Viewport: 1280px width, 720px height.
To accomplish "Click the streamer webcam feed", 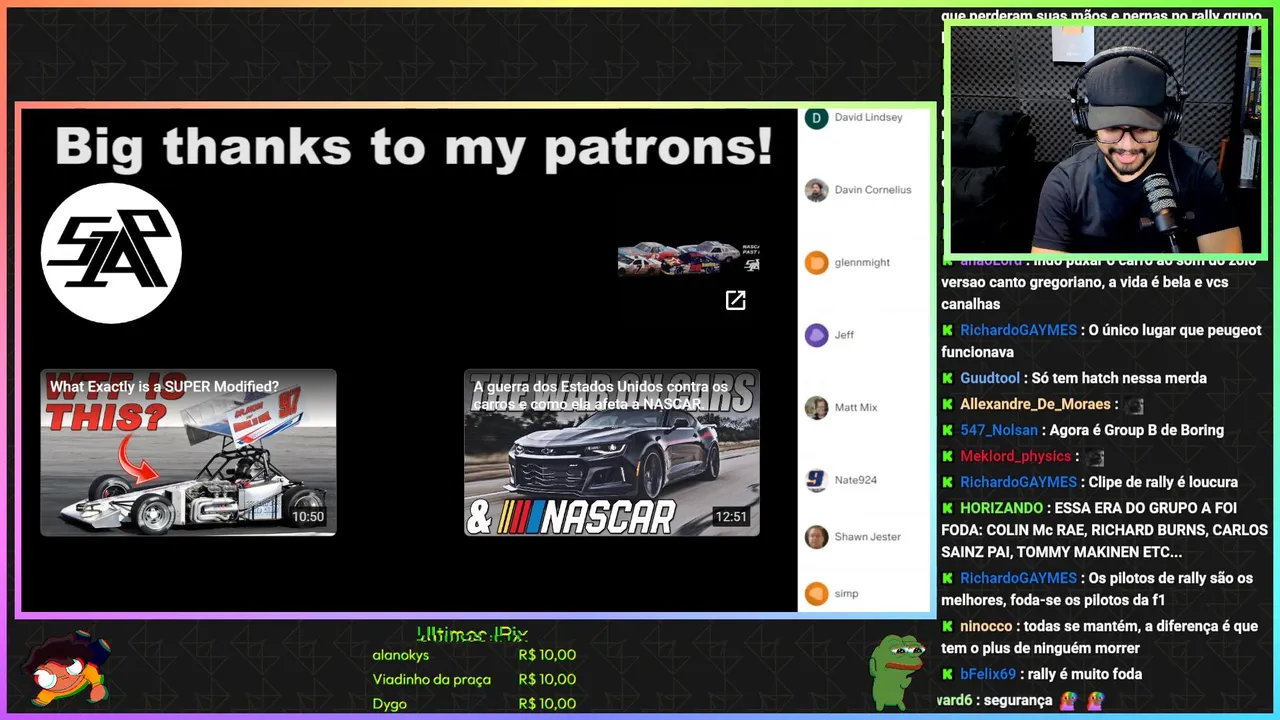I will click(x=1105, y=139).
